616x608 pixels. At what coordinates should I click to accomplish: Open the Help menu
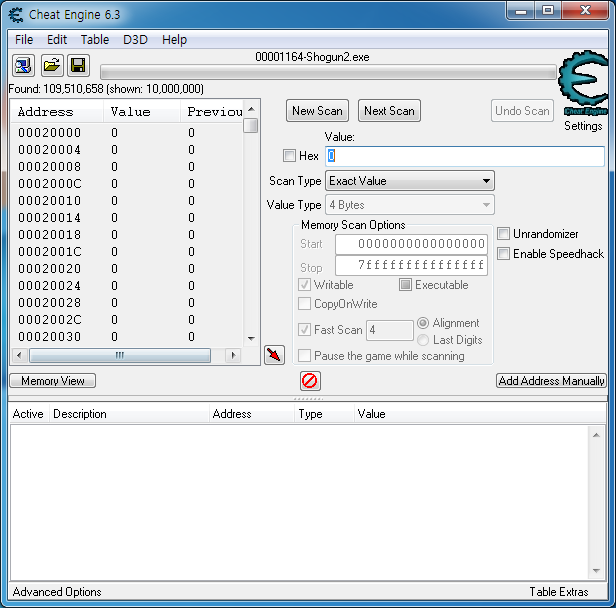[x=174, y=40]
